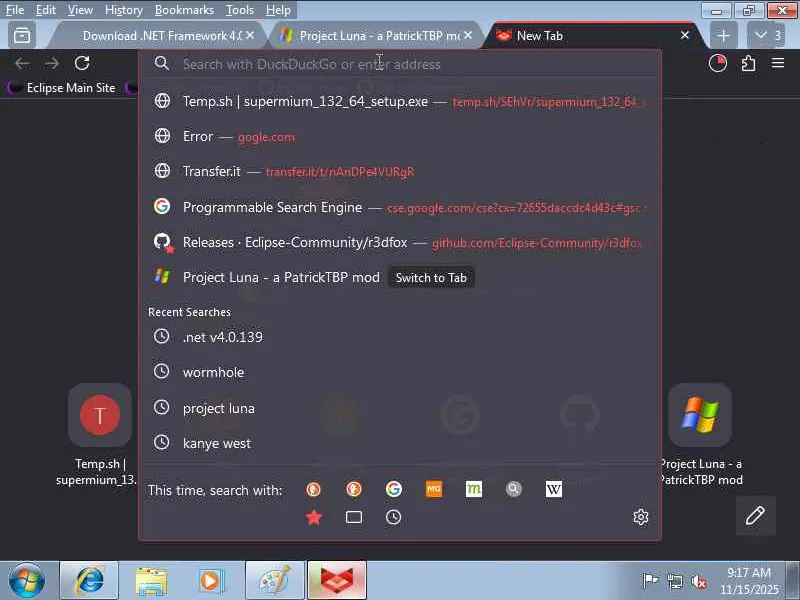Search history with the clock icon

click(393, 517)
